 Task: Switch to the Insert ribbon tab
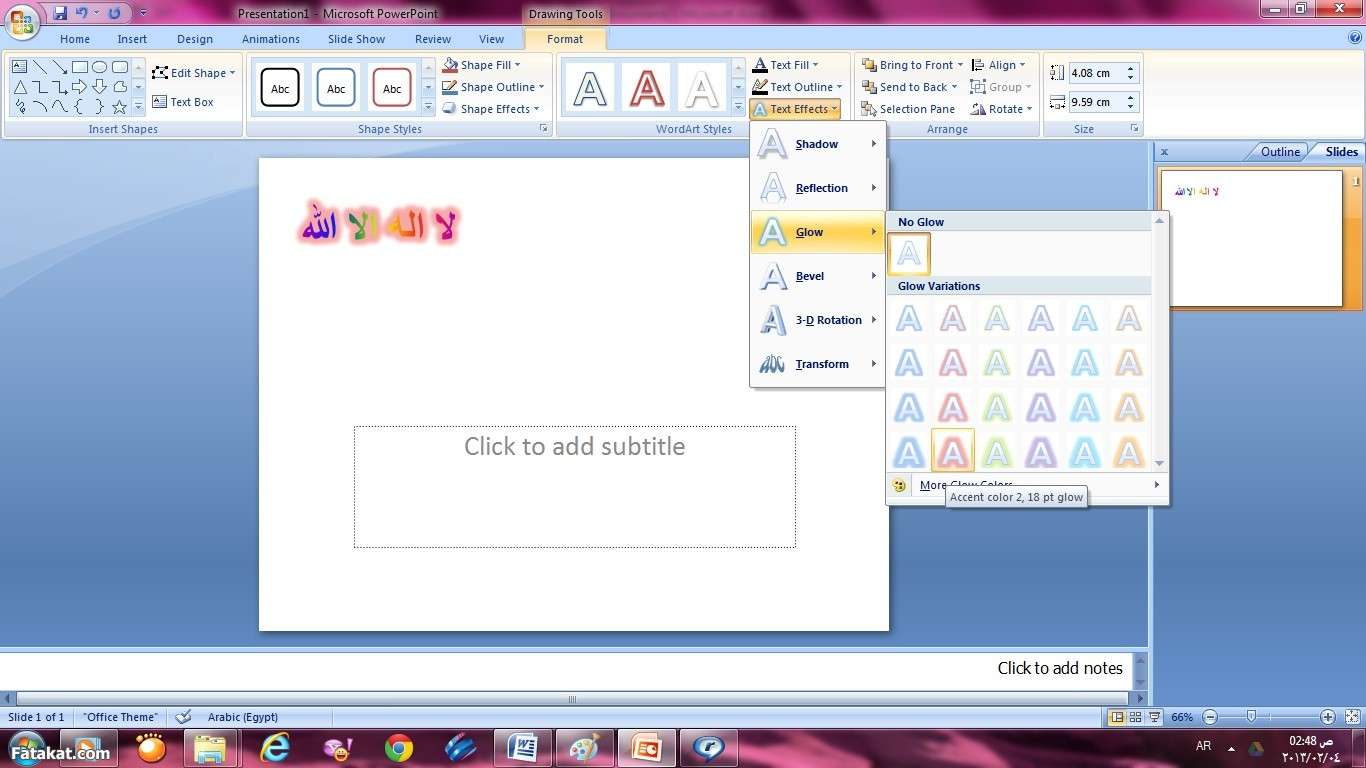(x=132, y=39)
